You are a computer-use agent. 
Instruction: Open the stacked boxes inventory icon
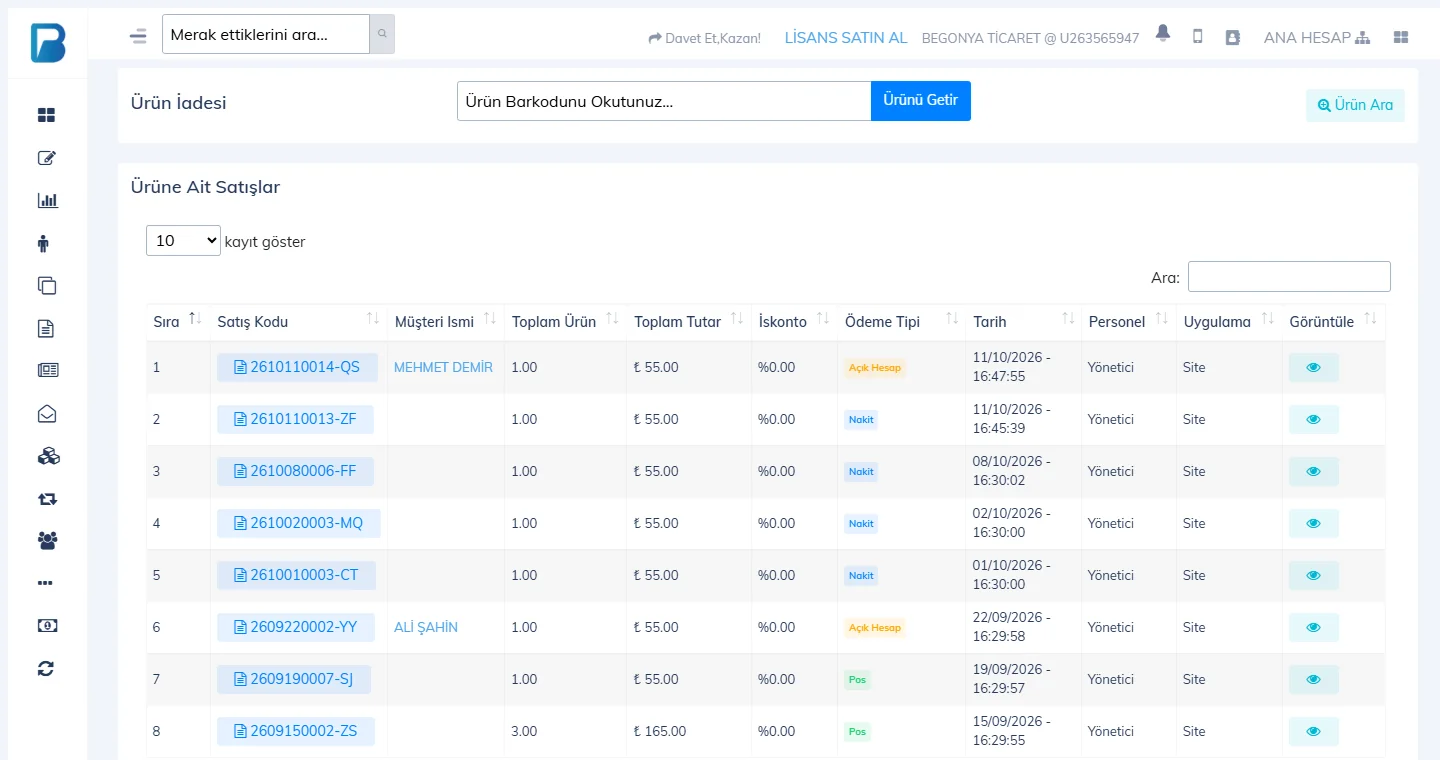pyautogui.click(x=48, y=456)
